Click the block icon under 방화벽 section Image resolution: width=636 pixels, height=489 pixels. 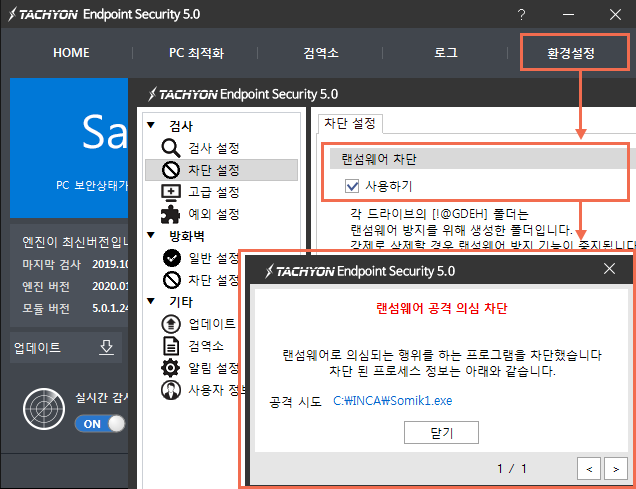click(x=172, y=280)
